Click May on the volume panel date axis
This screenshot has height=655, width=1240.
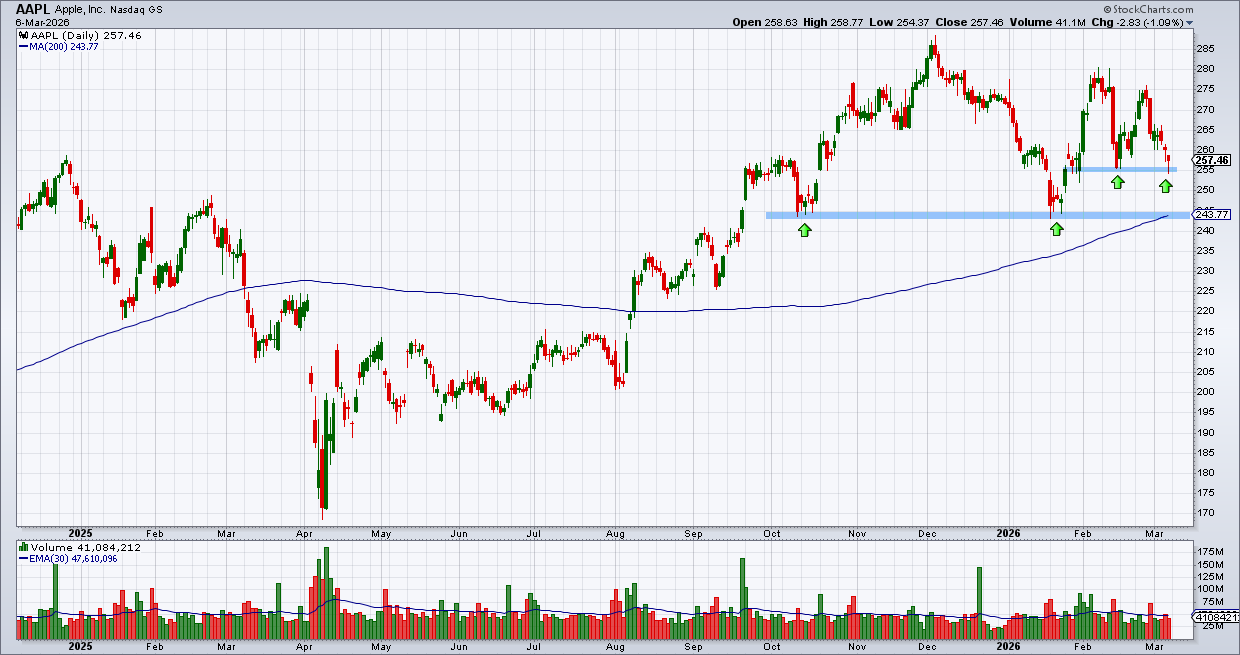[383, 647]
